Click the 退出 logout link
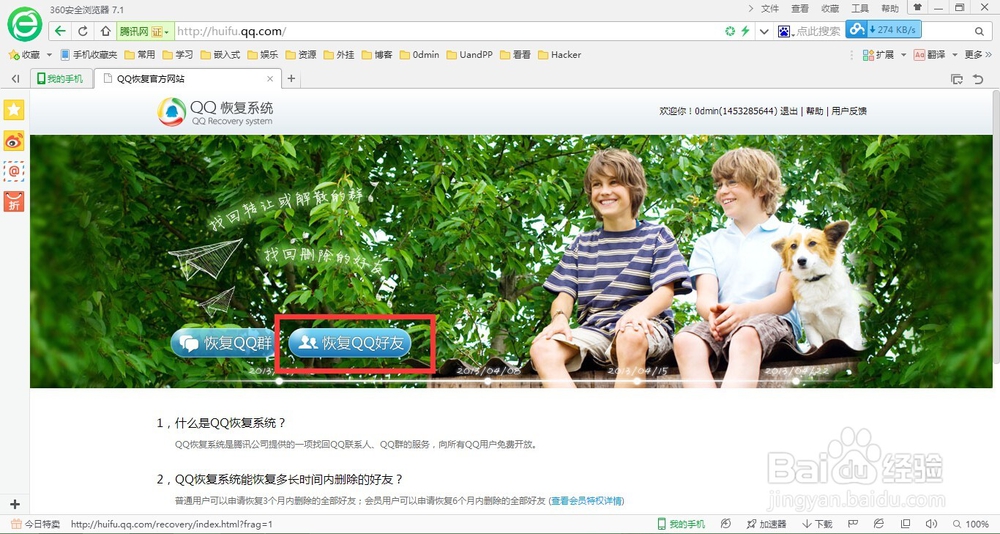Image resolution: width=1000 pixels, height=534 pixels. pos(789,111)
